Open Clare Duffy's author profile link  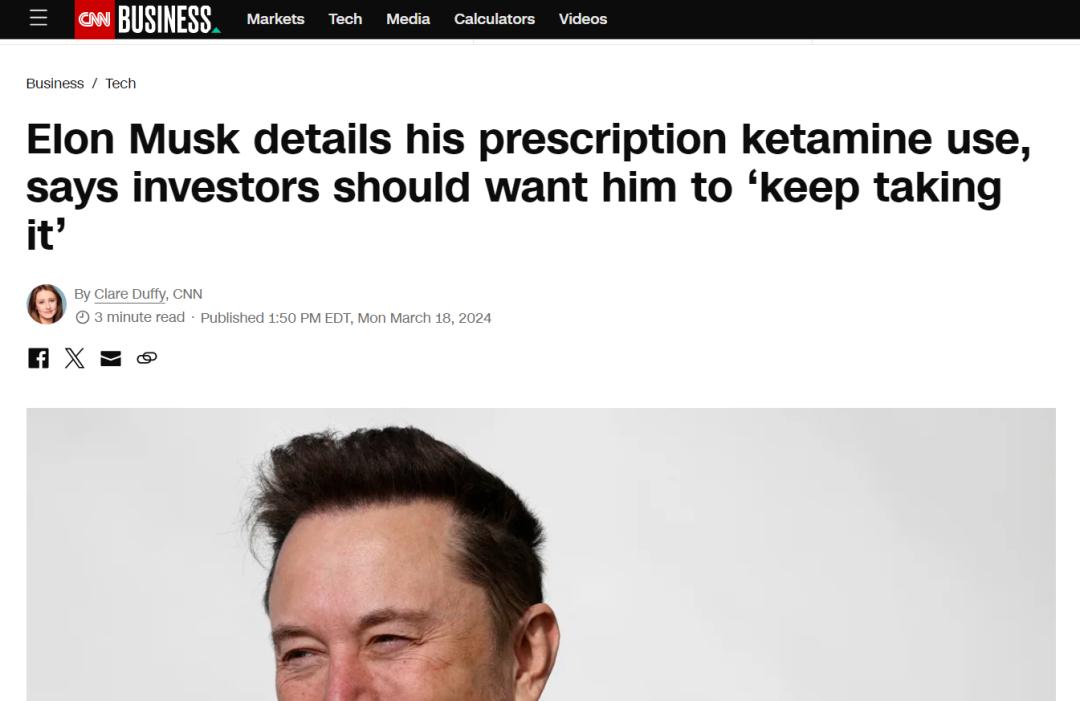pyautogui.click(x=129, y=294)
